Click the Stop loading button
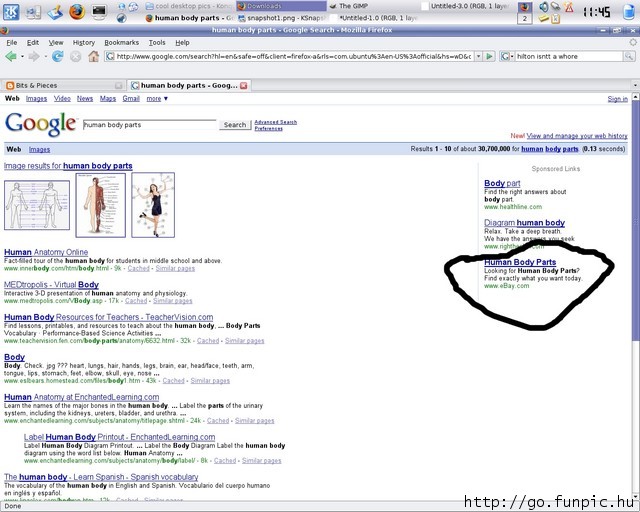This screenshot has width=640, height=512. [x=76, y=56]
